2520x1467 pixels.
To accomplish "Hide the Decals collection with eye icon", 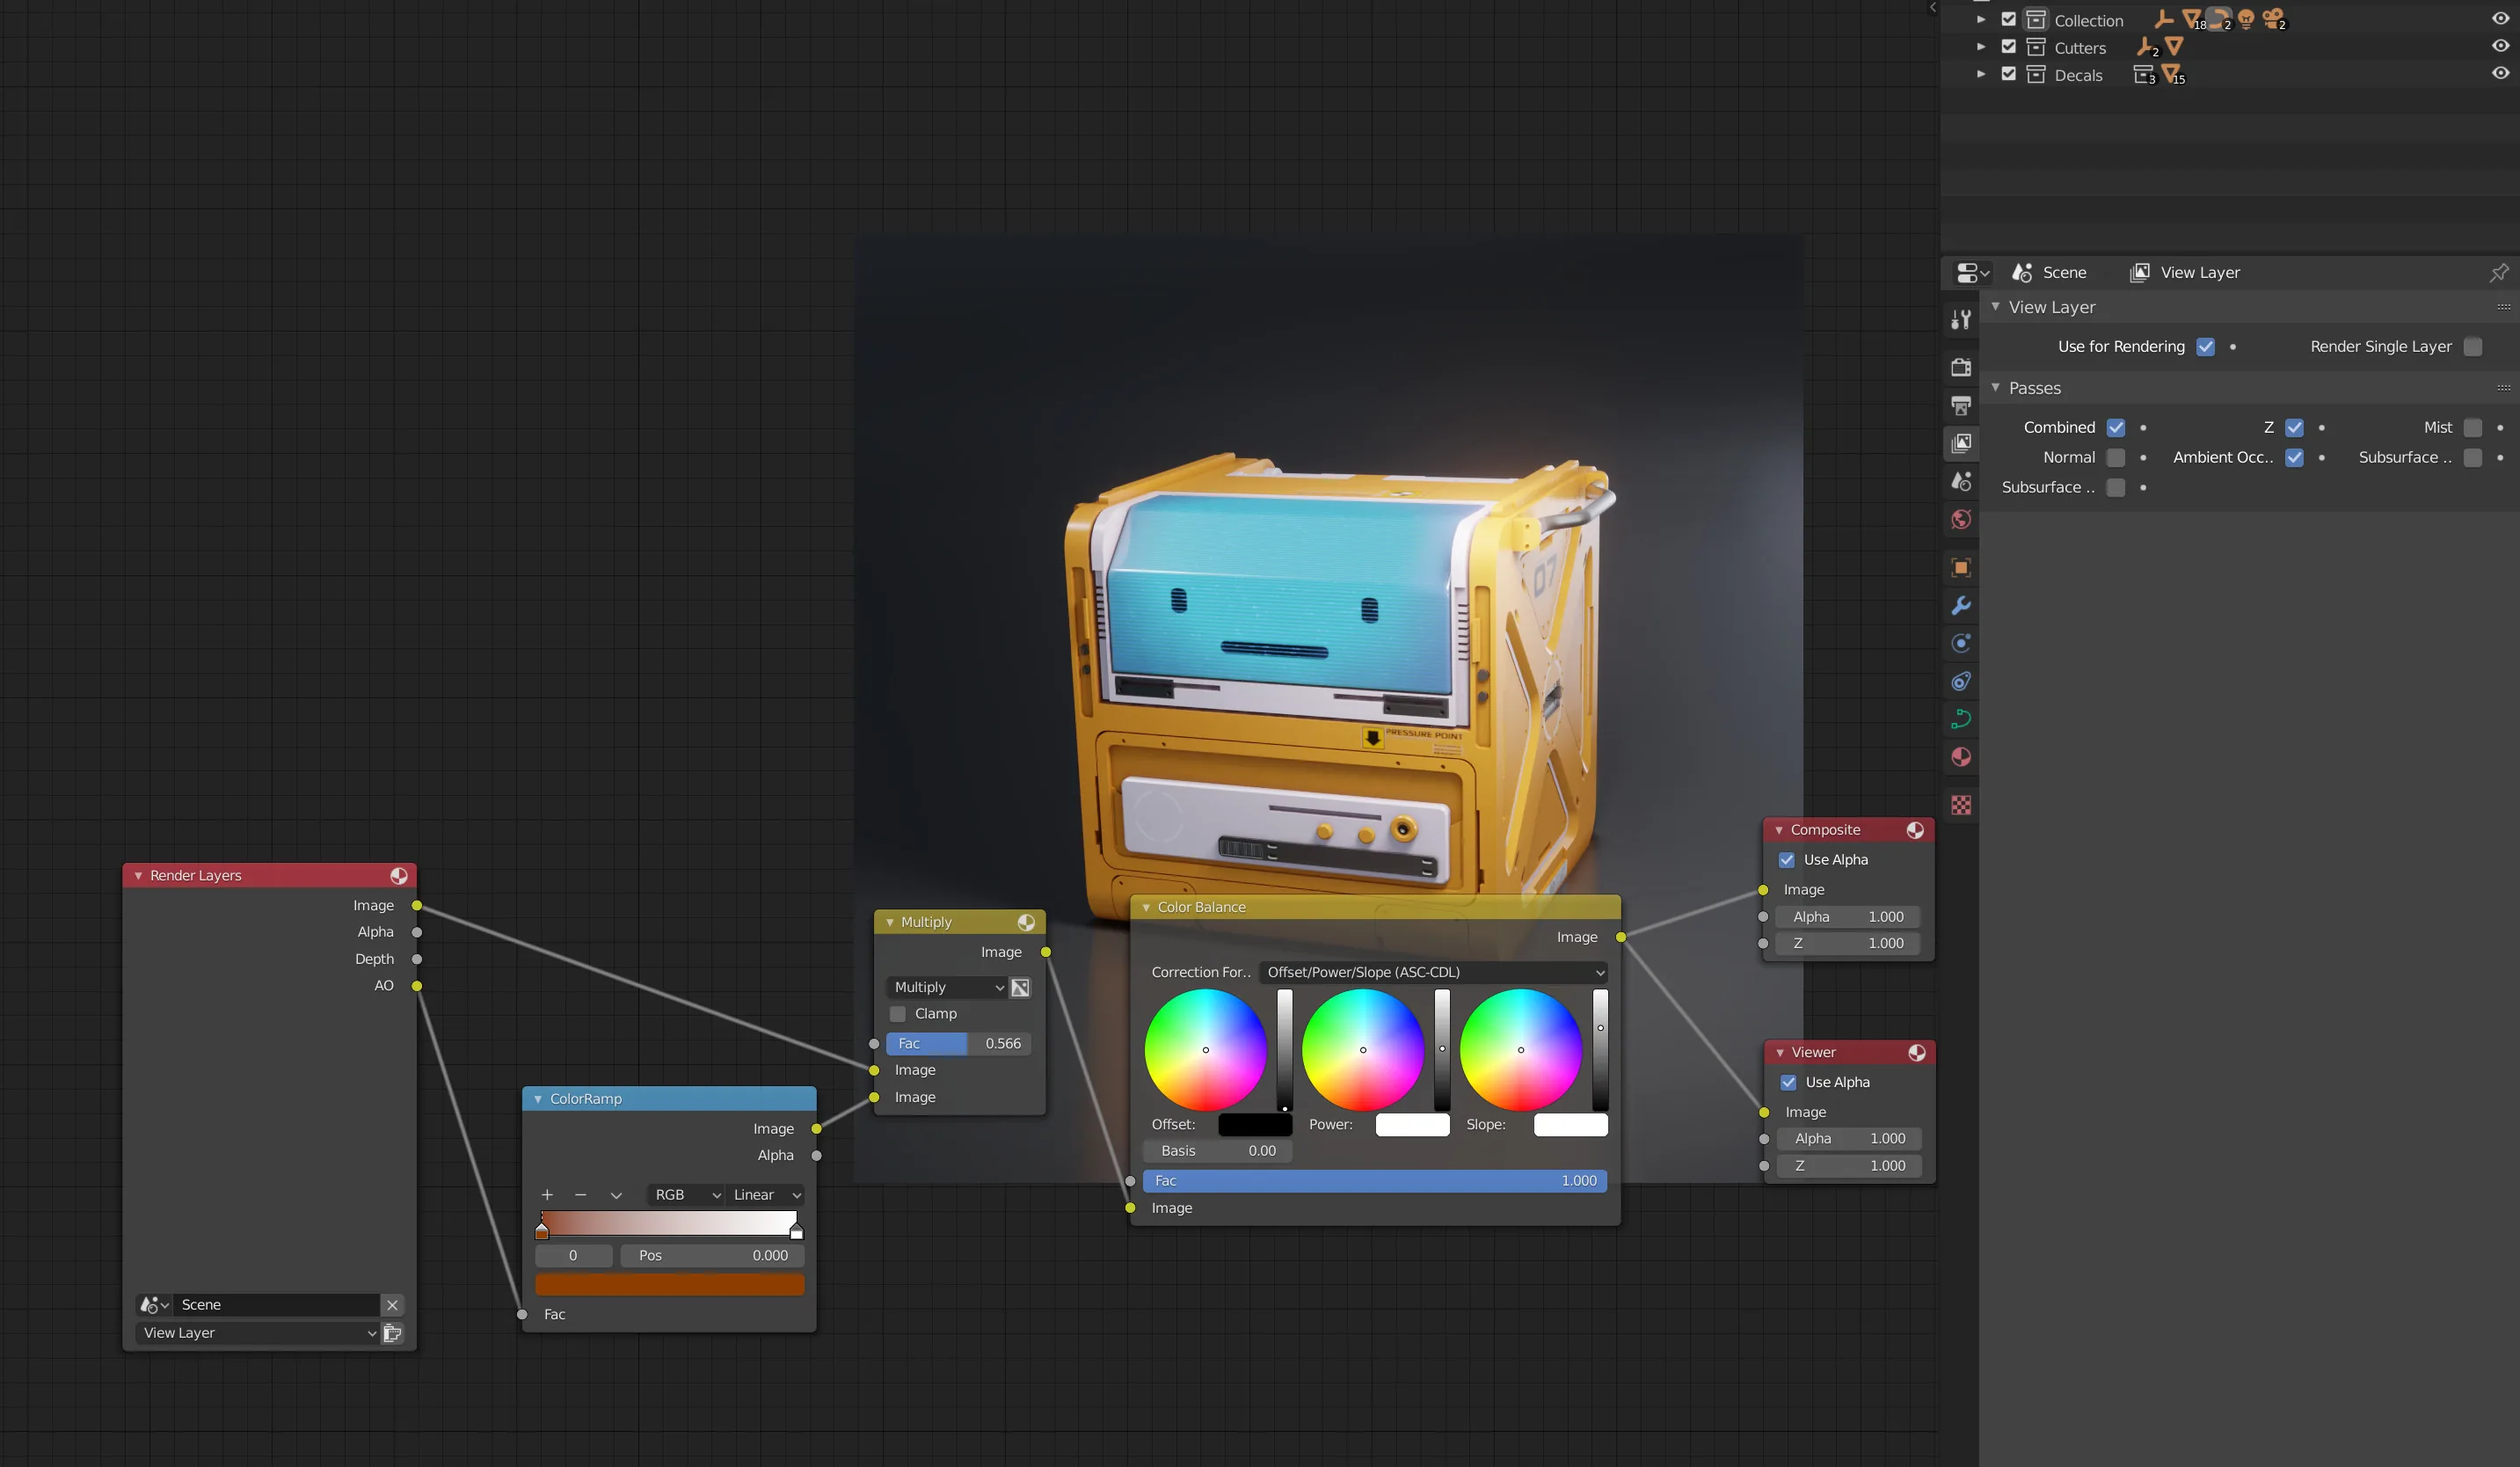I will pyautogui.click(x=2500, y=73).
